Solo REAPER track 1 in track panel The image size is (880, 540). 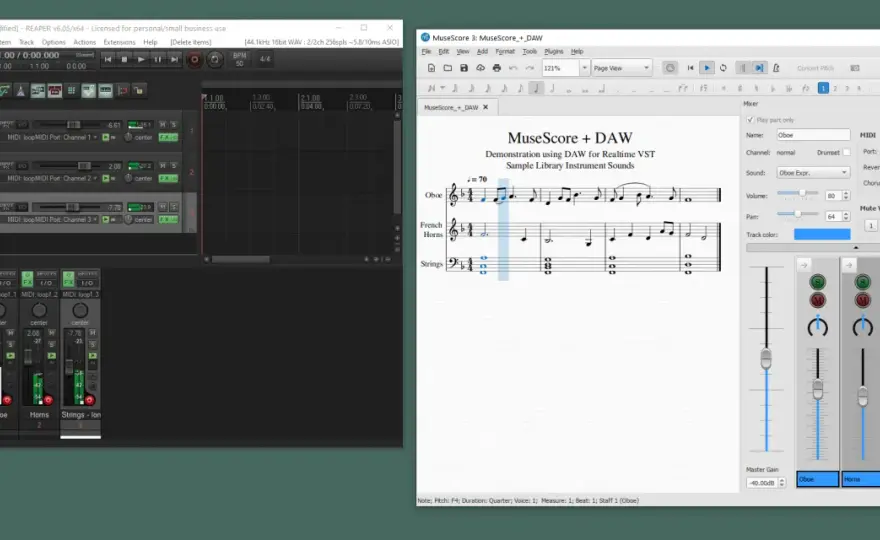(173, 125)
